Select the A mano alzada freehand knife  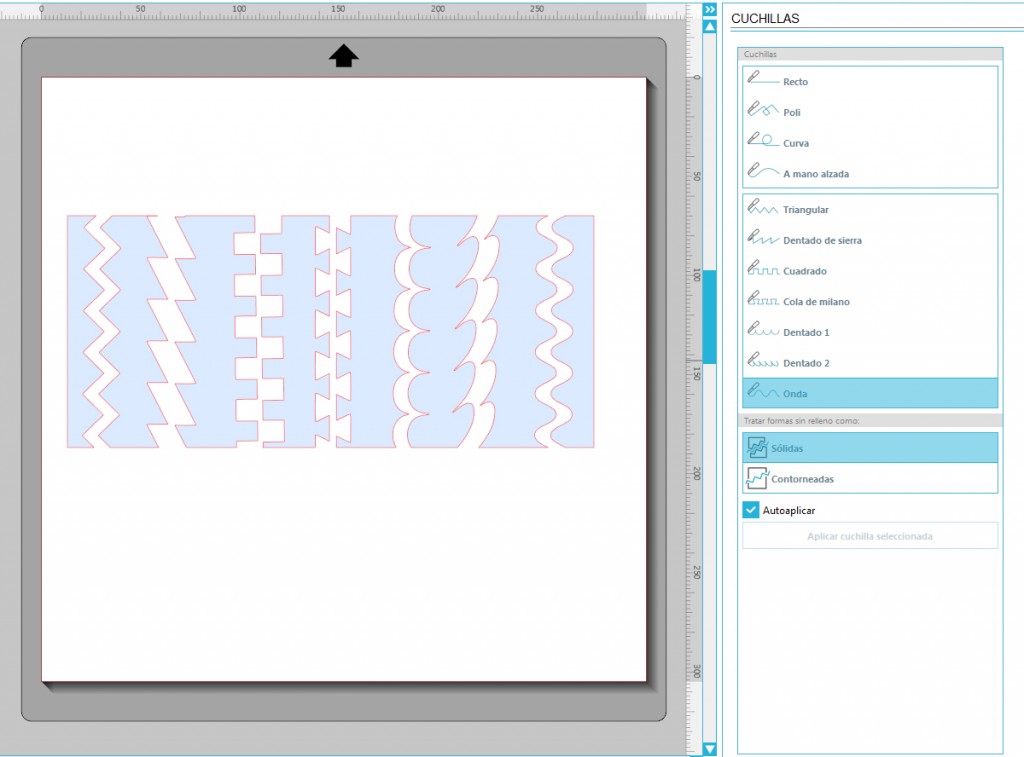click(765, 172)
